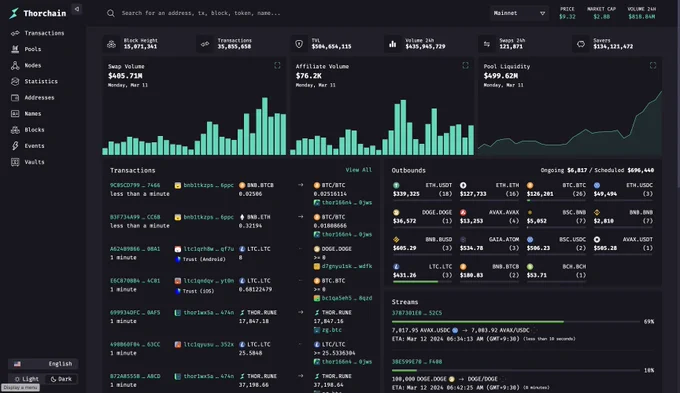Click the 10% stream progress bar
The height and width of the screenshot is (393, 680).
pos(516,370)
